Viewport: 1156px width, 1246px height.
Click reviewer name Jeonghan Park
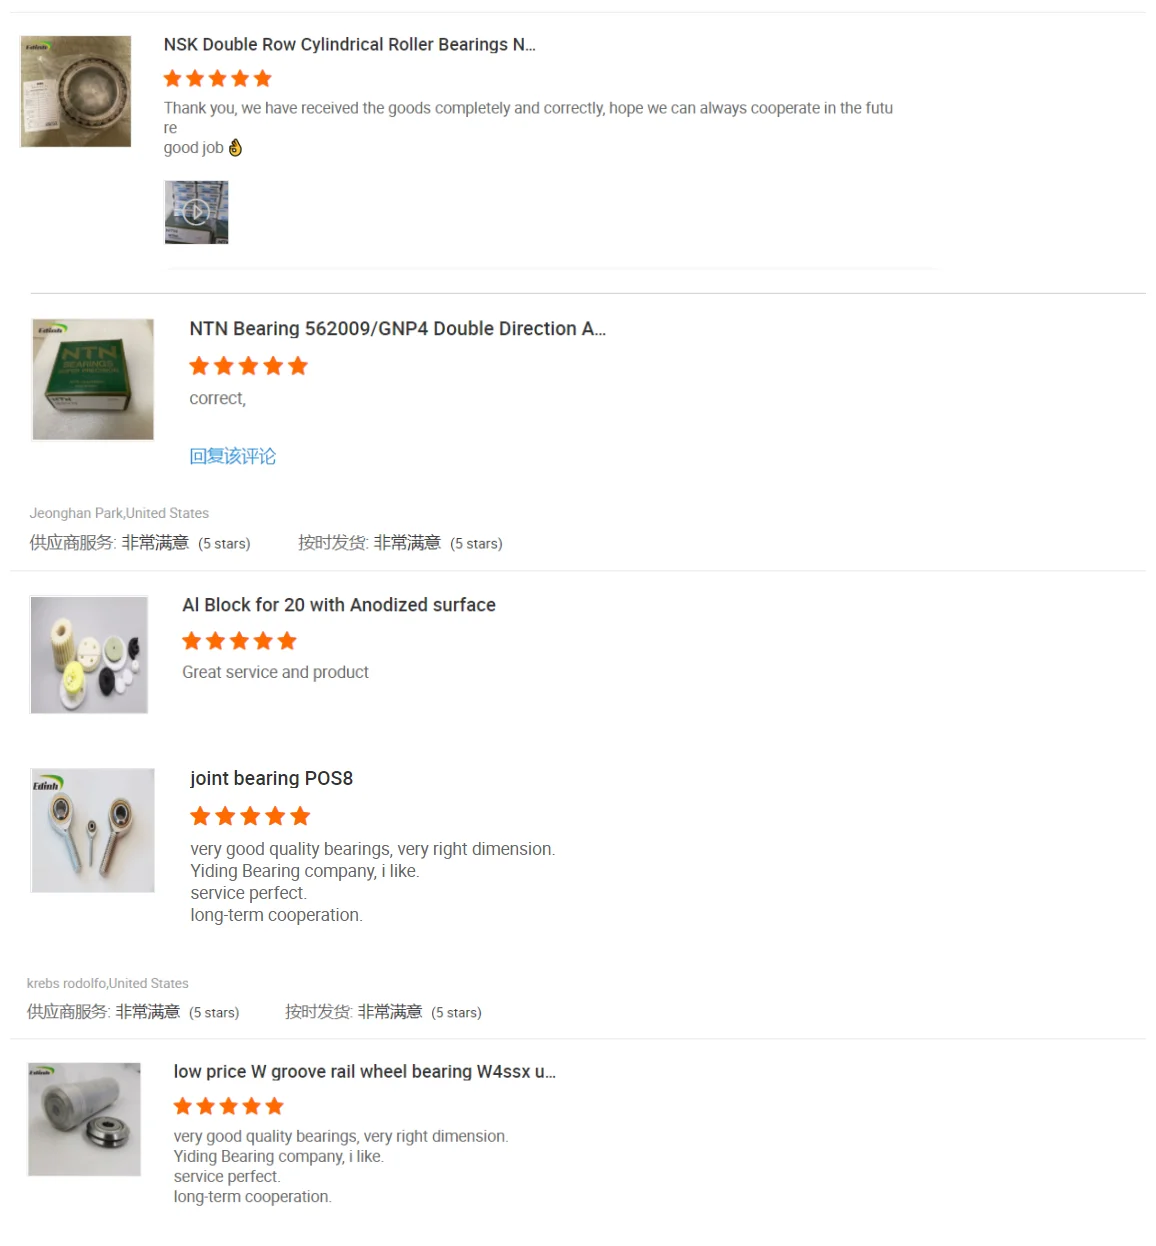tap(76, 513)
